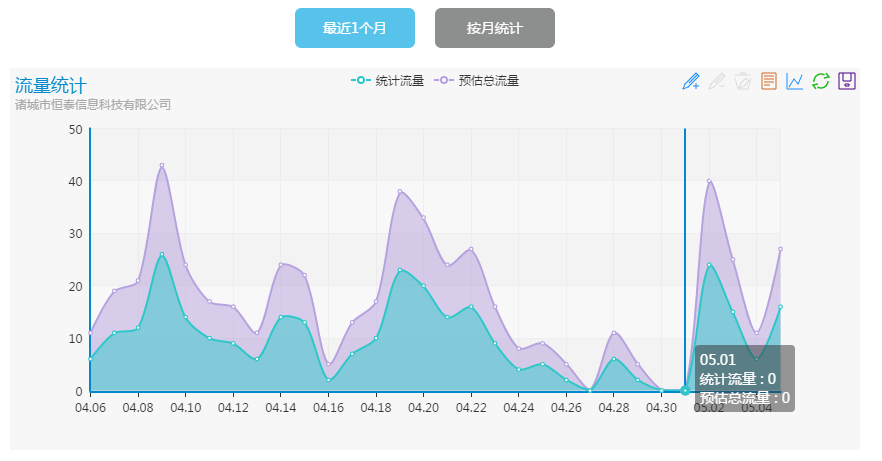Click the 04.14 x-axis date label
The image size is (882, 461).
tap(280, 408)
